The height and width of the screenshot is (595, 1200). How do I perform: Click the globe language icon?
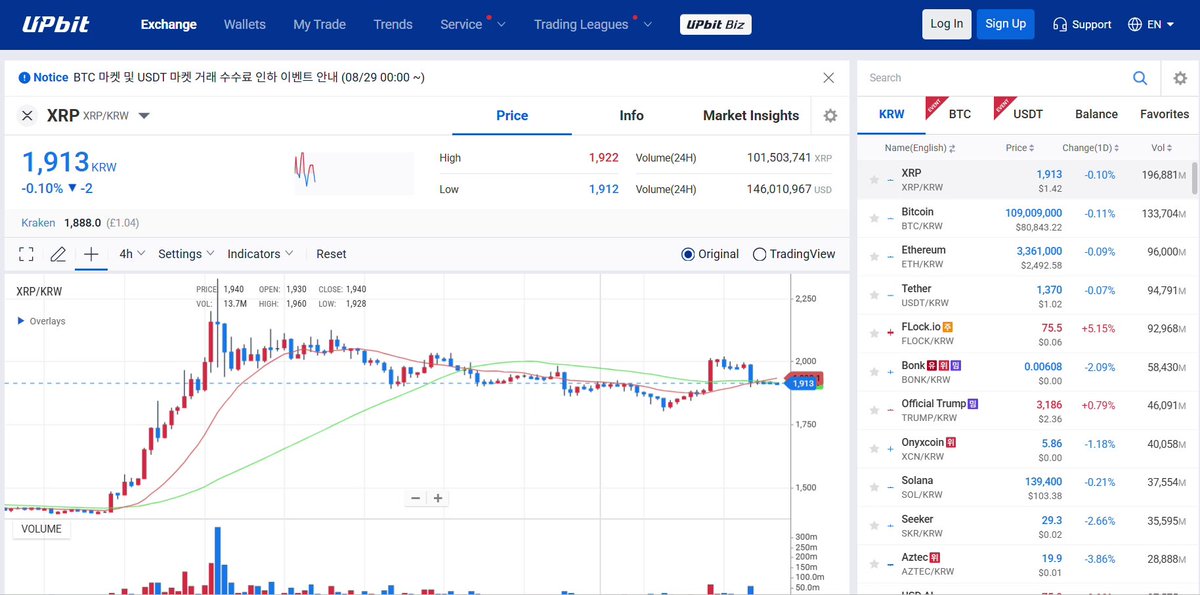click(x=1135, y=24)
